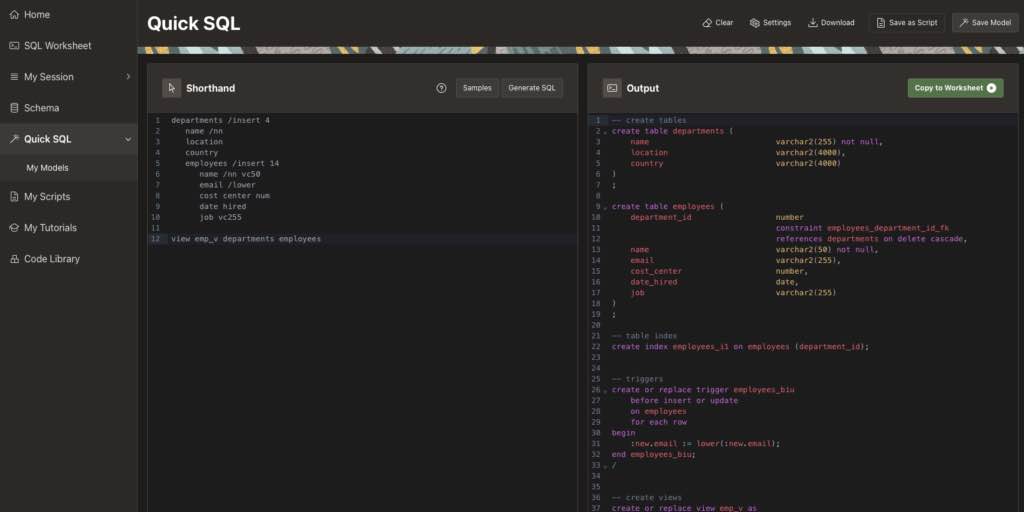Click the My Scripts document icon
This screenshot has height=512, width=1024.
tap(14, 197)
